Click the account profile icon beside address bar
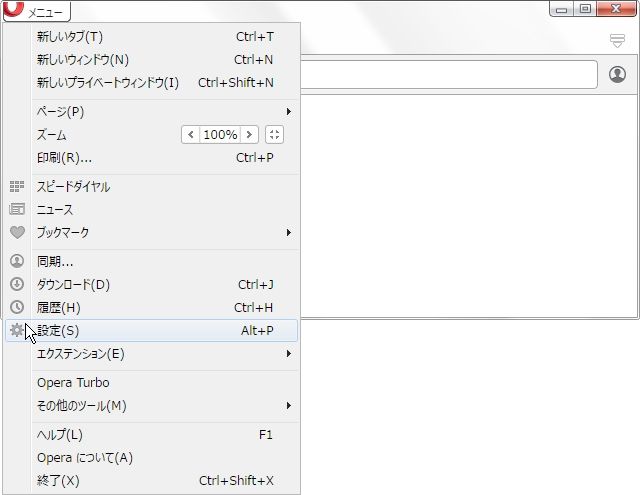The width and height of the screenshot is (640, 495). (617, 74)
